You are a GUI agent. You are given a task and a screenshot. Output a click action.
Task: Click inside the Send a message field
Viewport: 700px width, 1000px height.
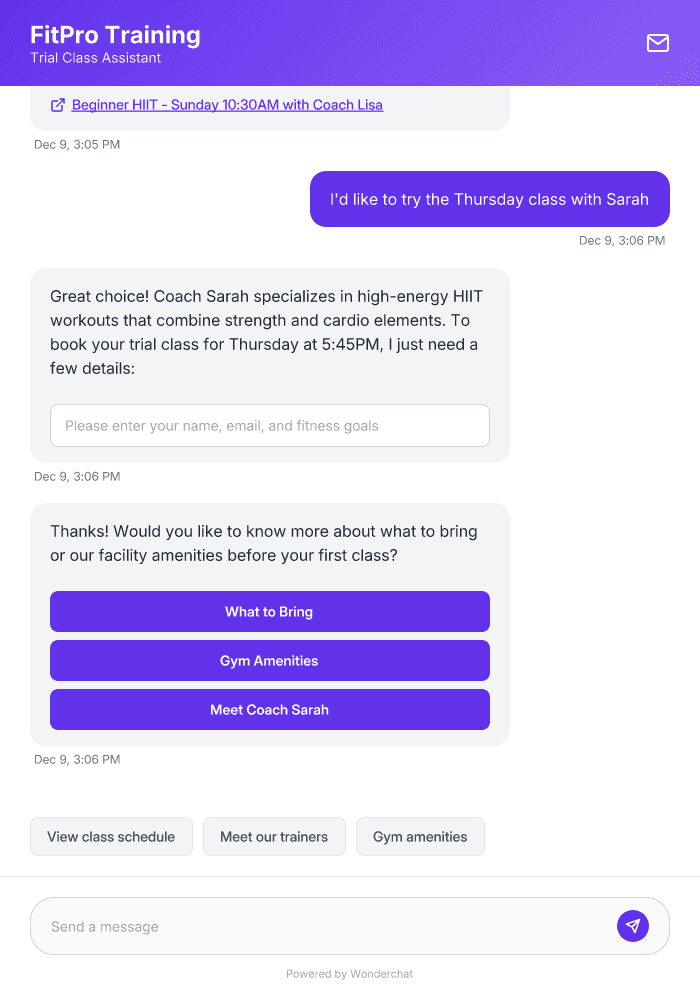300,925
